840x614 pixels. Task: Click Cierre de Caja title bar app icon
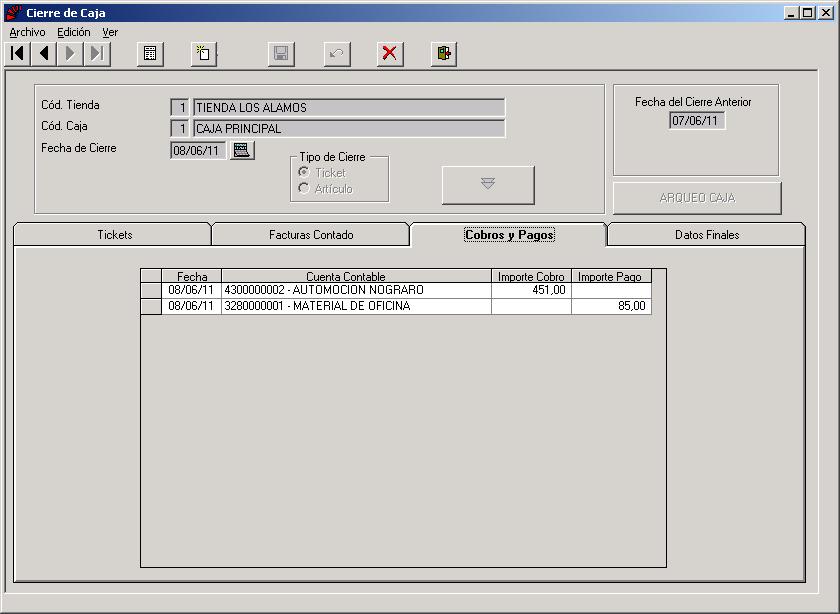(x=14, y=12)
